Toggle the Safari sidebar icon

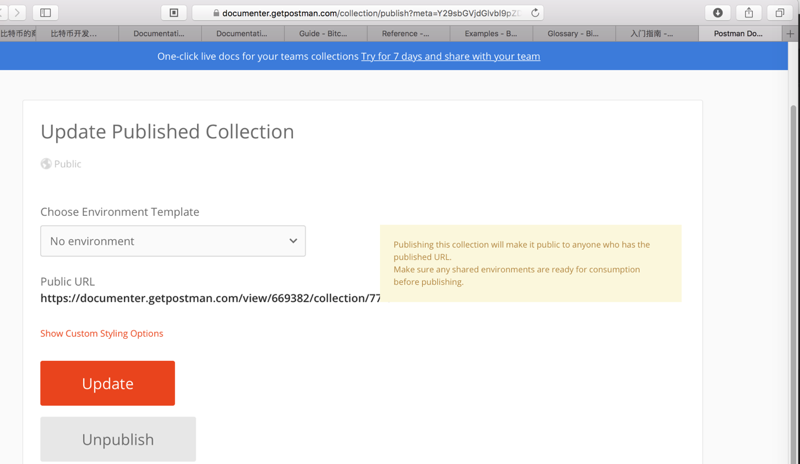coord(45,12)
